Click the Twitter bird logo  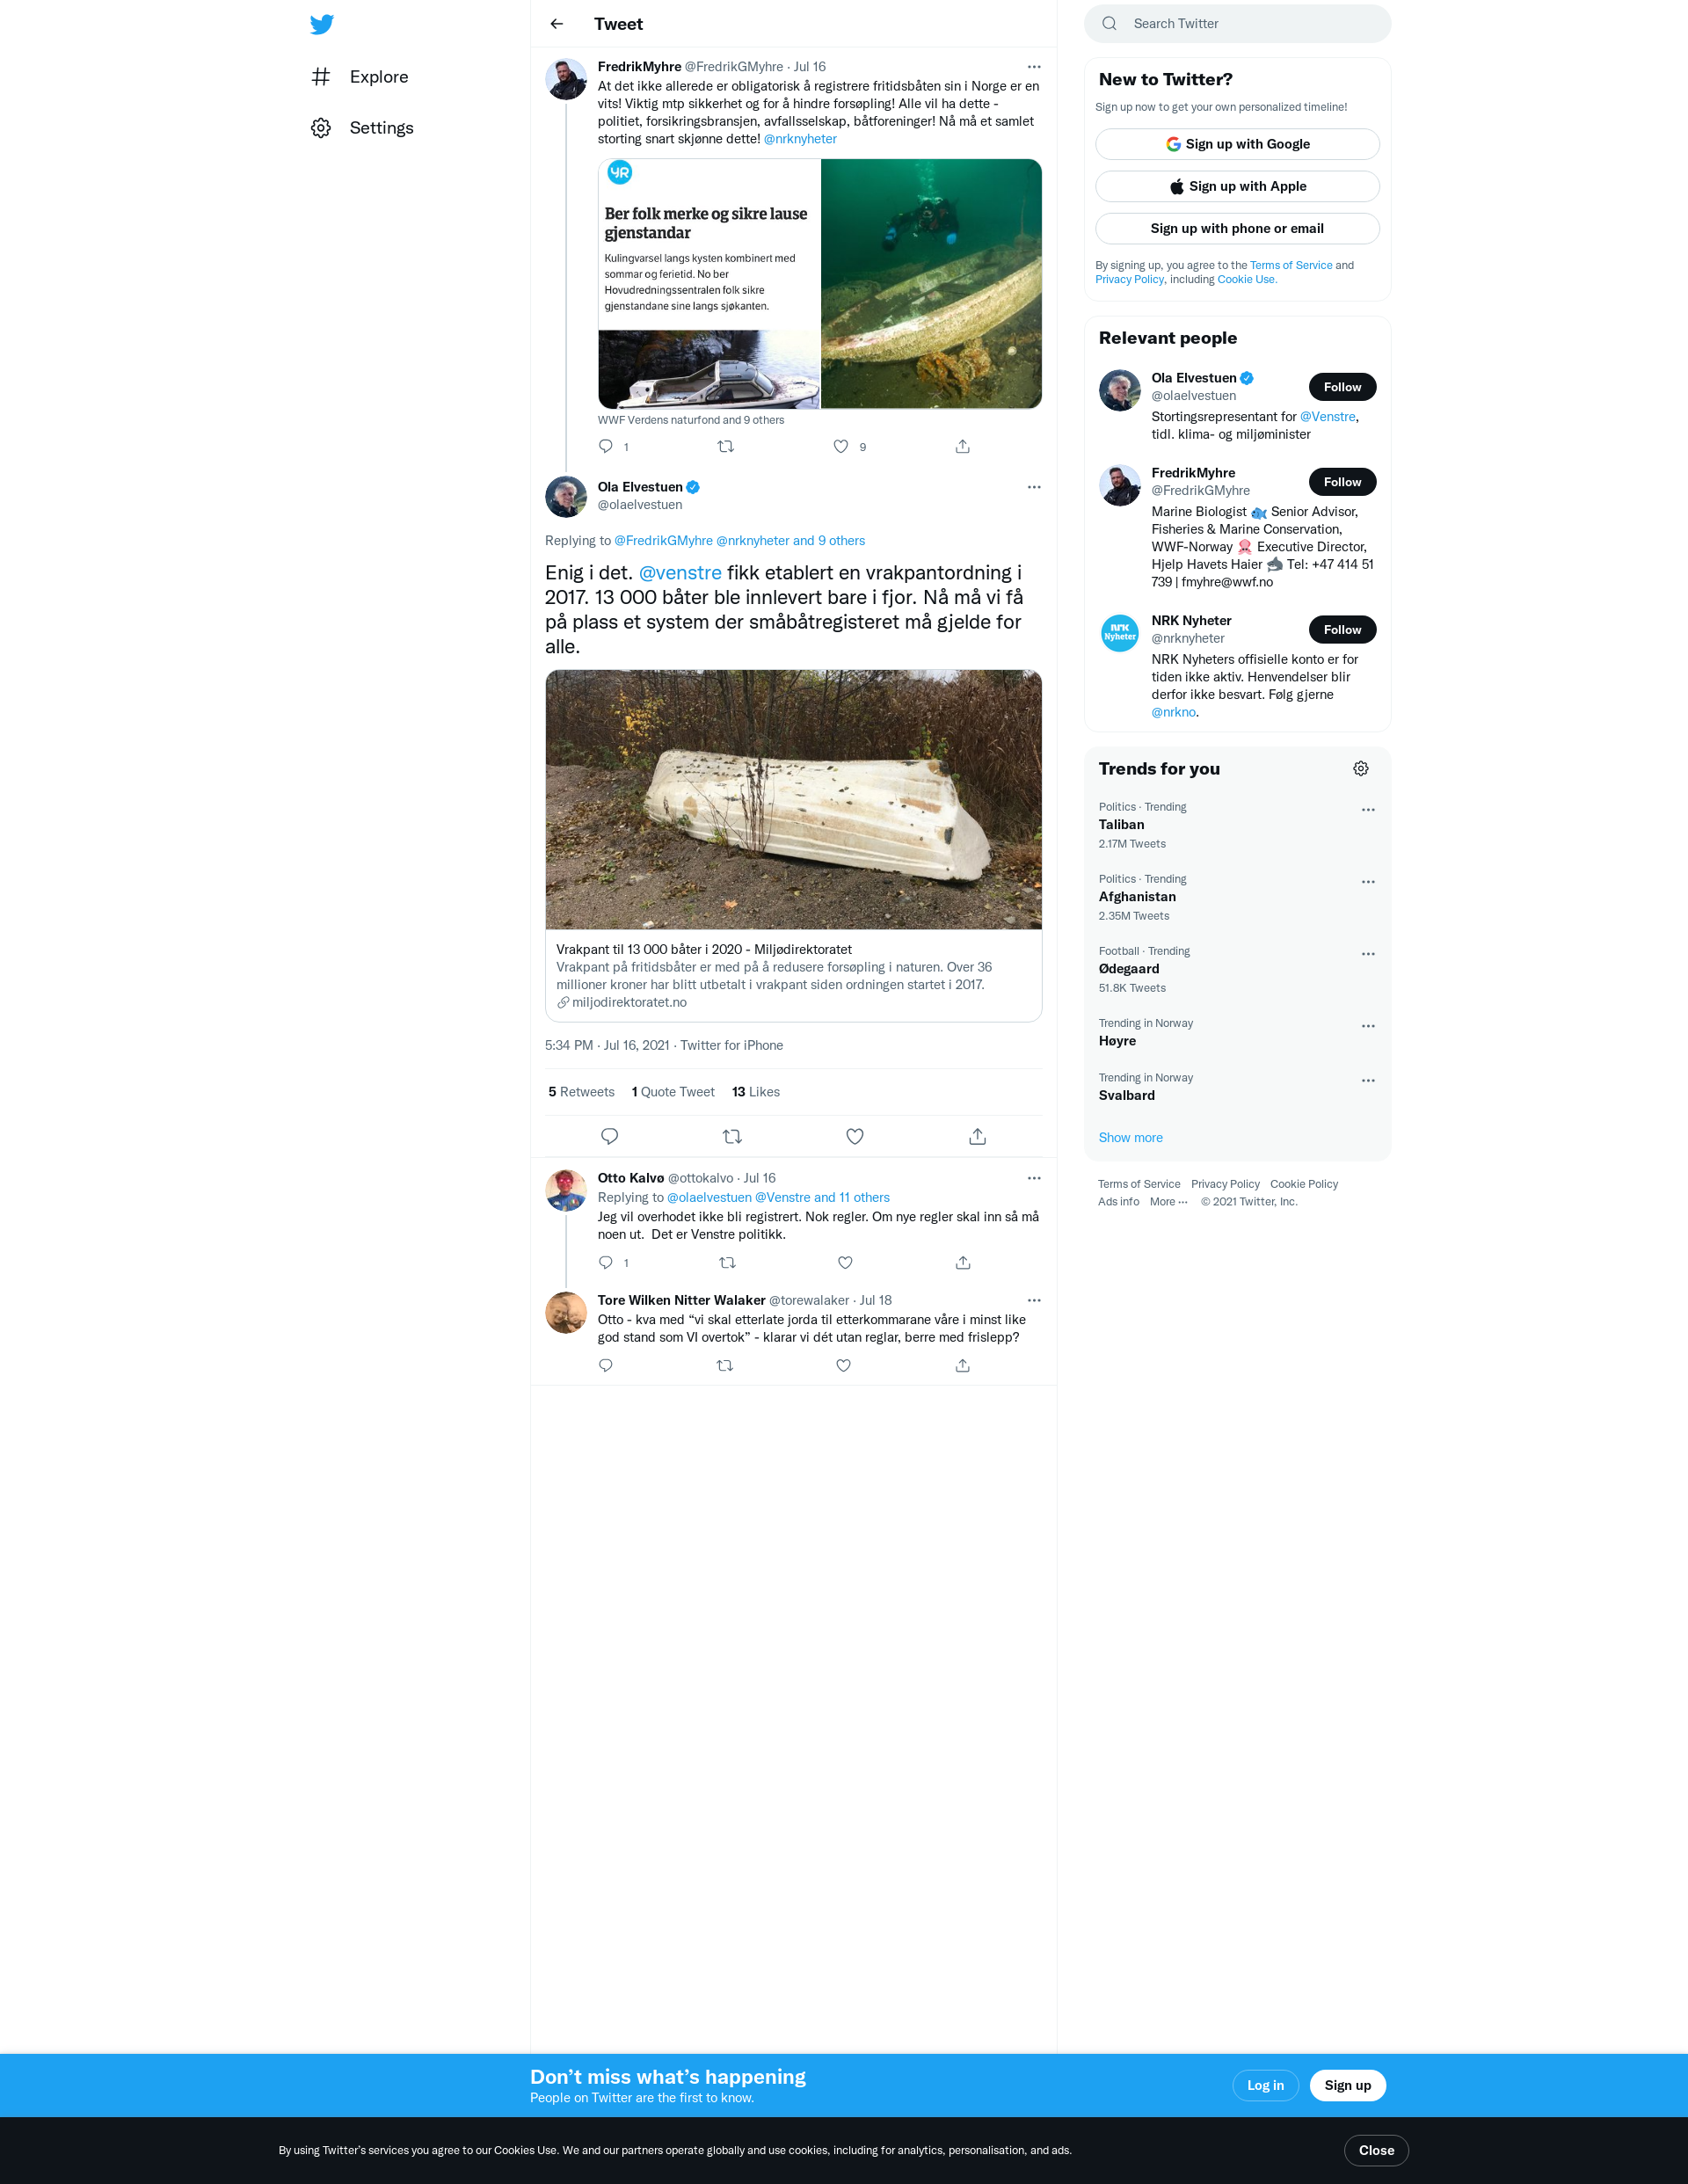(x=321, y=24)
